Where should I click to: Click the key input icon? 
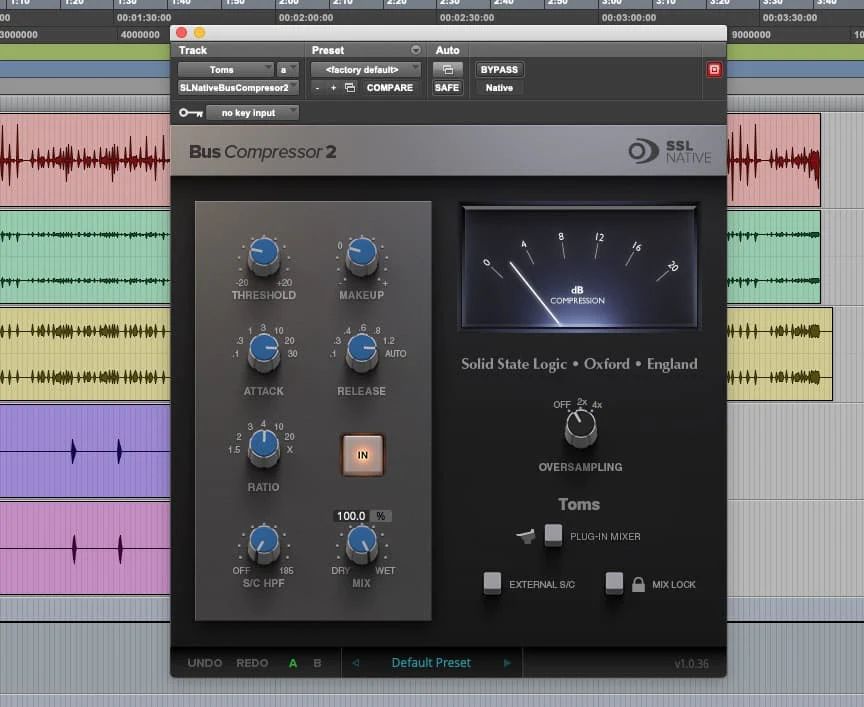(191, 113)
